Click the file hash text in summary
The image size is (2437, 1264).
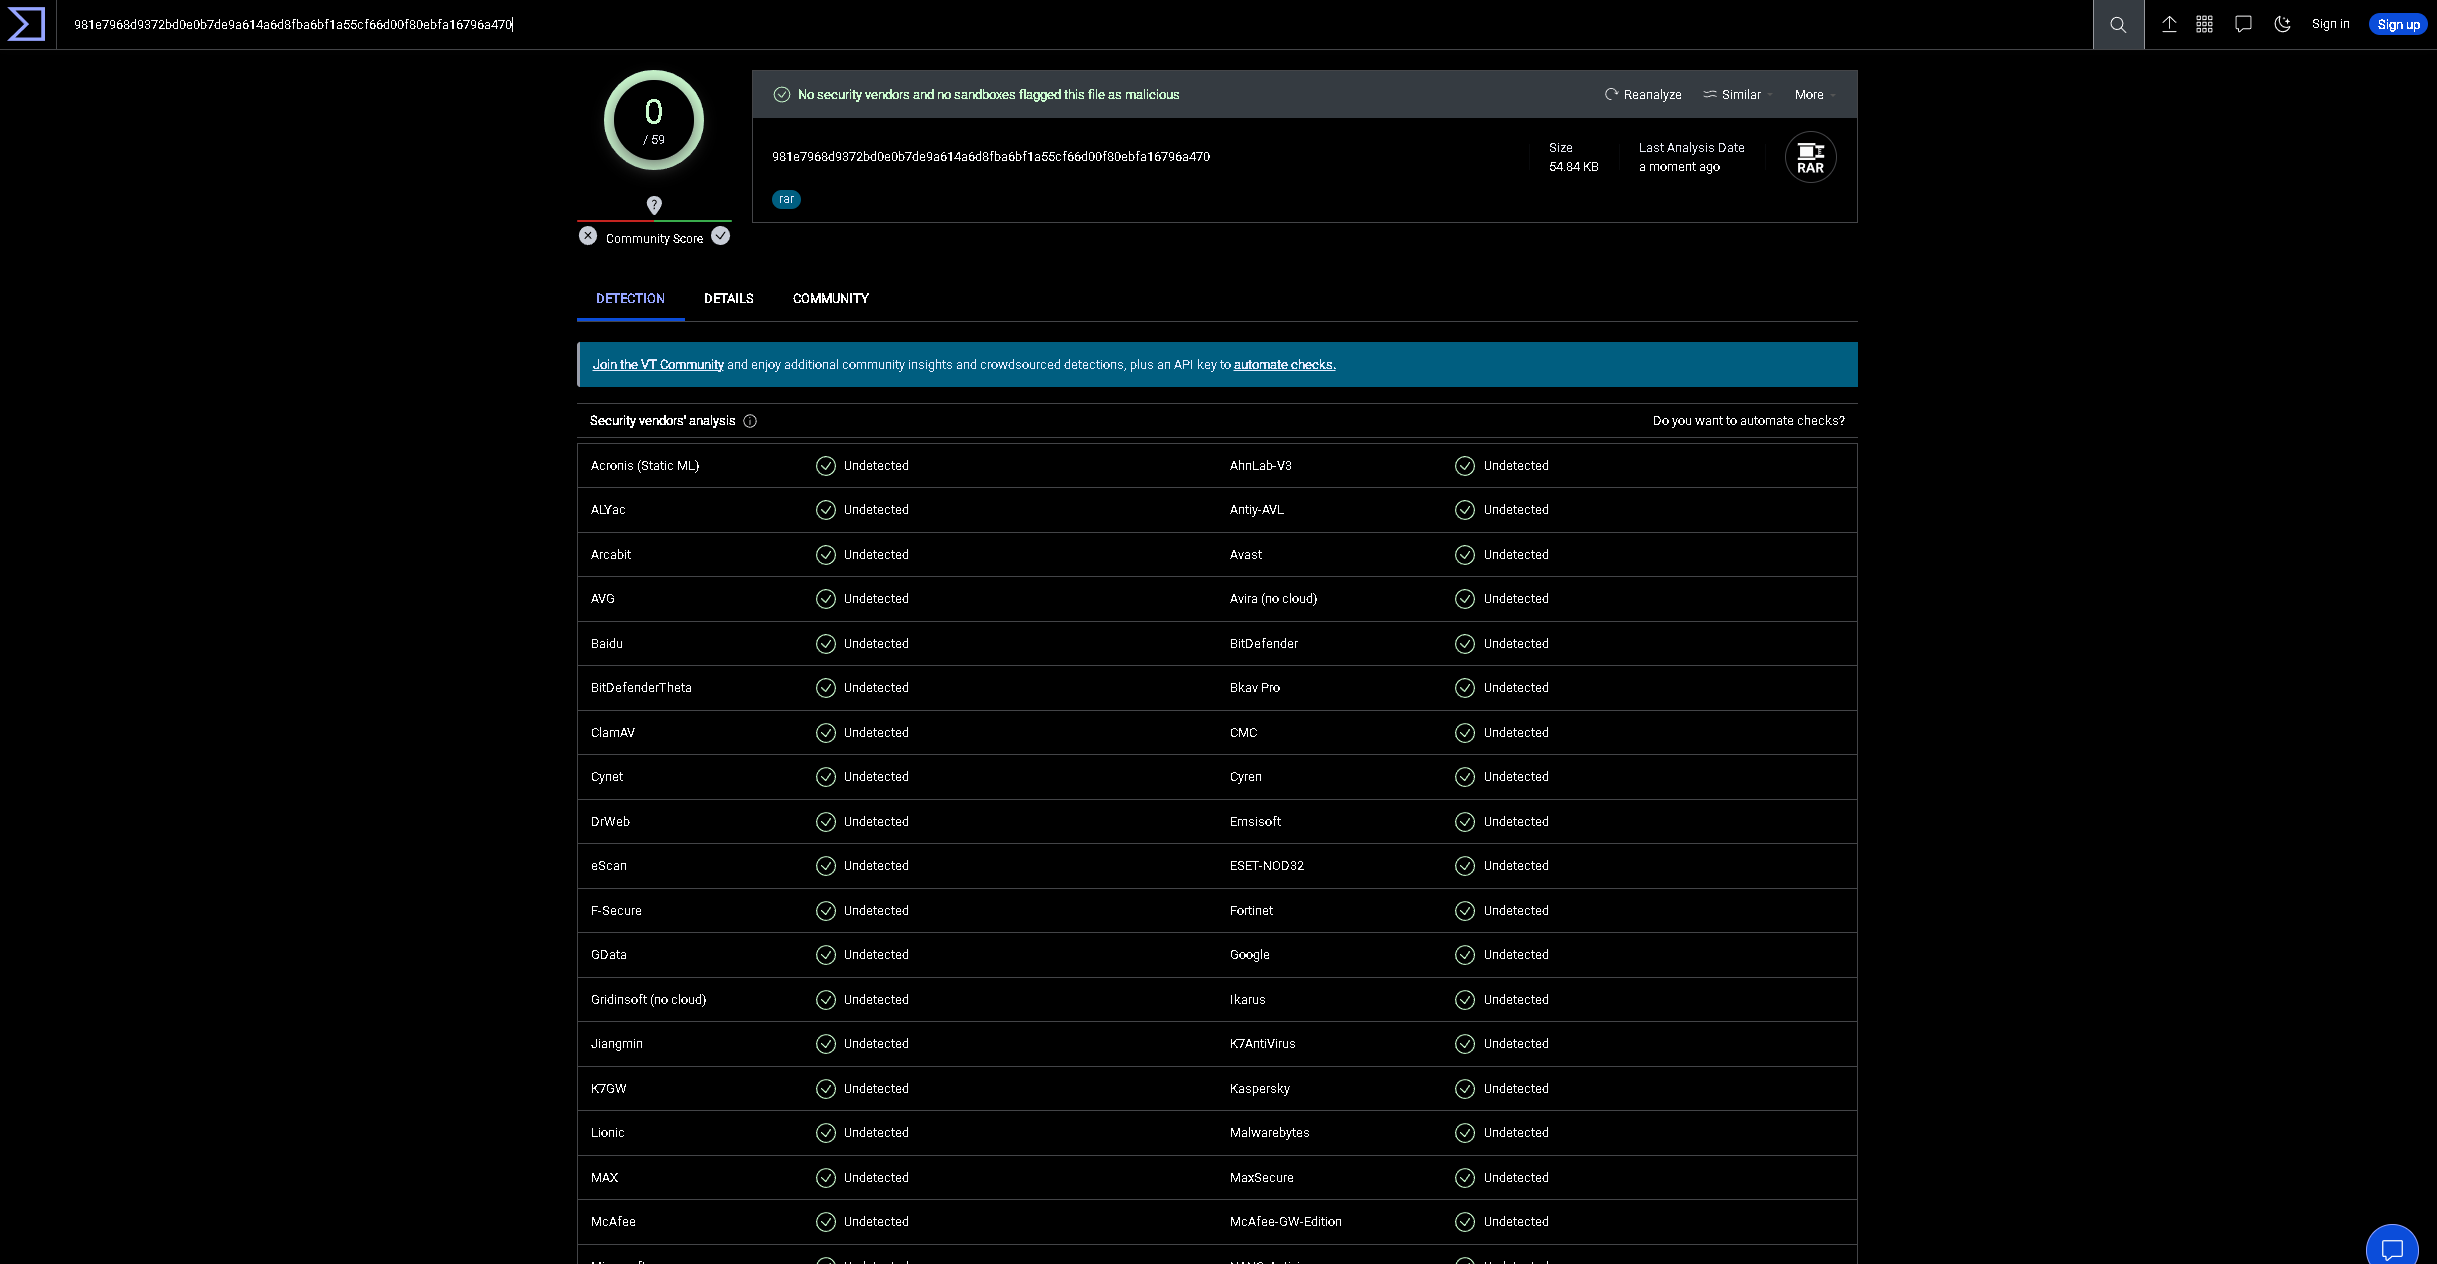point(991,157)
